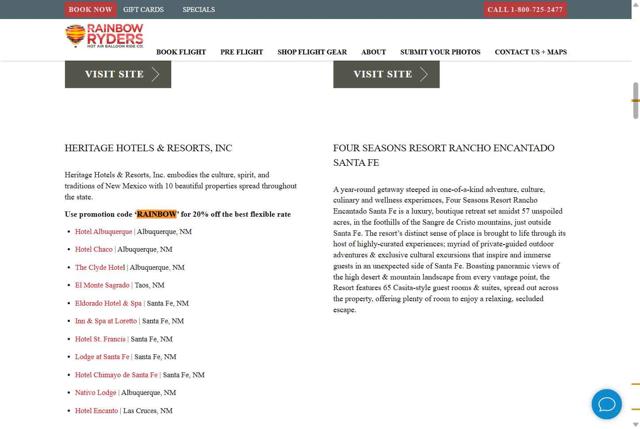Click the VISIT SITE button above Heritage Hotels
This screenshot has height=429, width=640.
tap(118, 74)
